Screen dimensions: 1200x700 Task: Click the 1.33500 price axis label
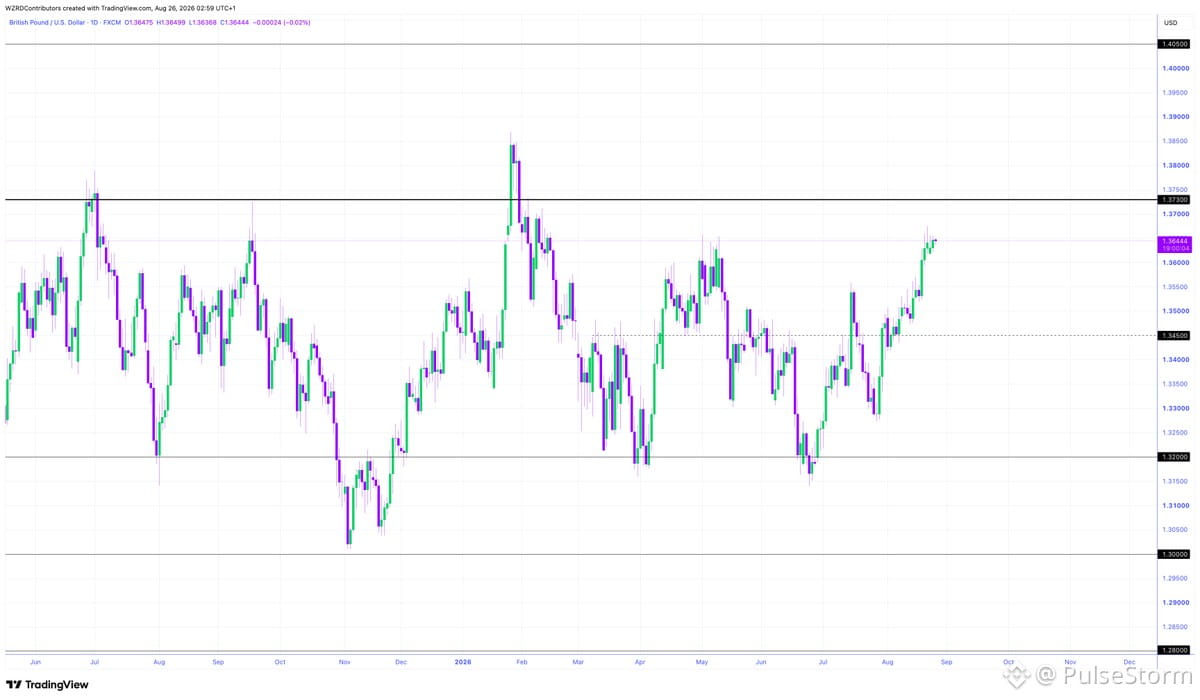coord(1174,384)
